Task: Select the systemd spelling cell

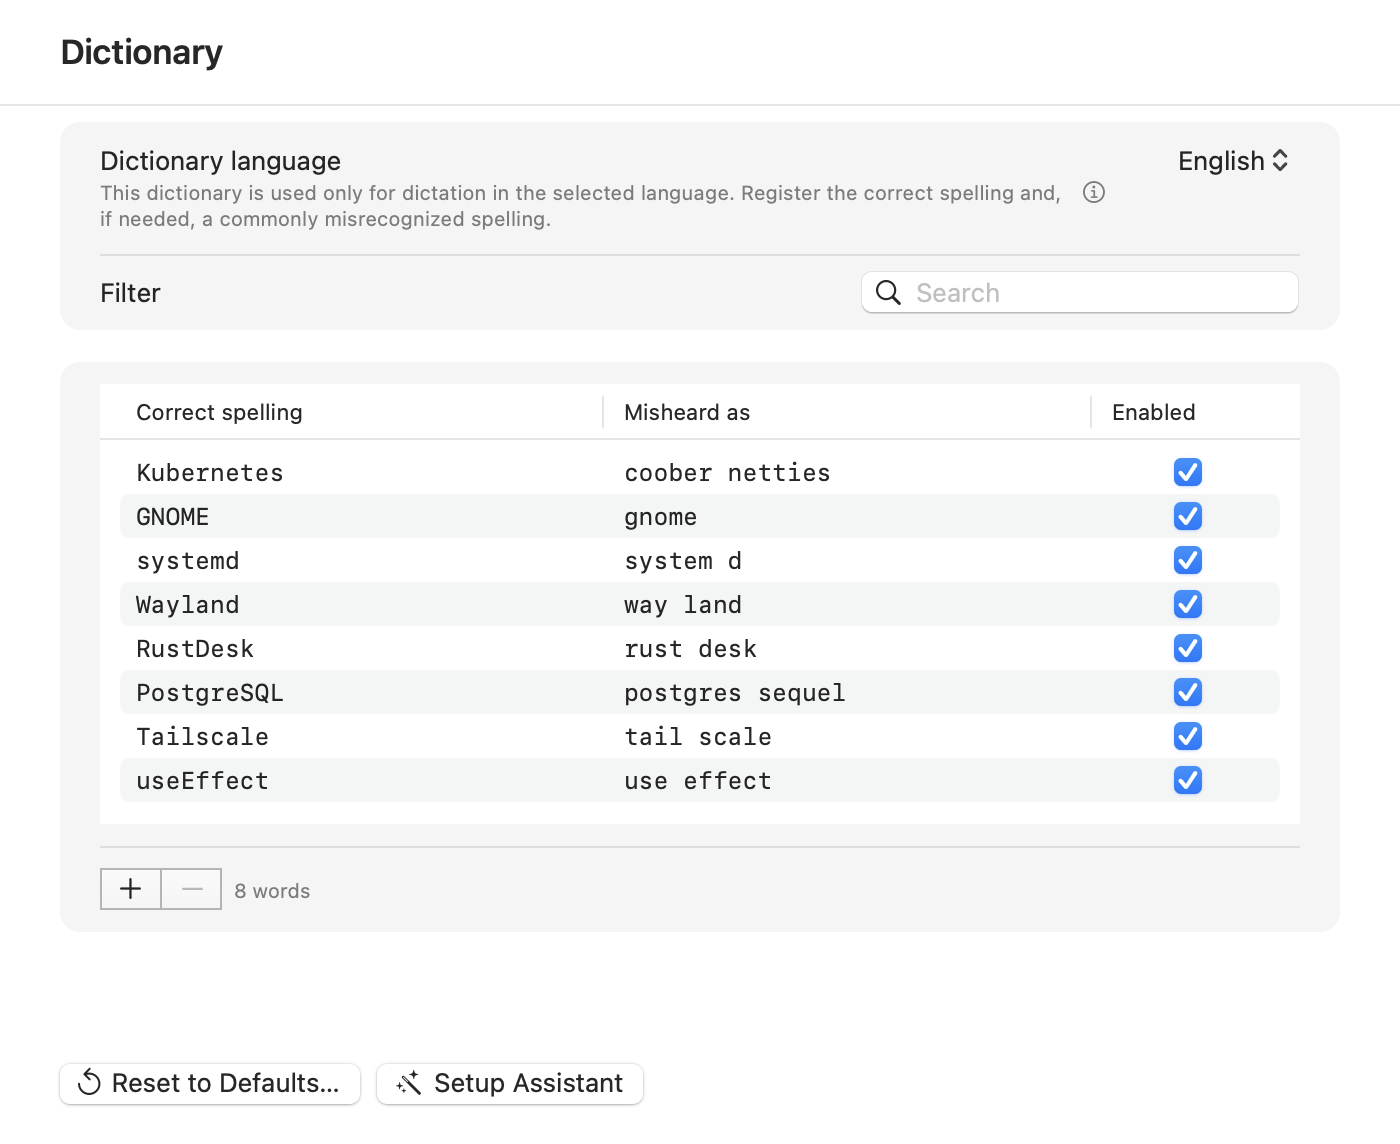Action: [x=188, y=561]
